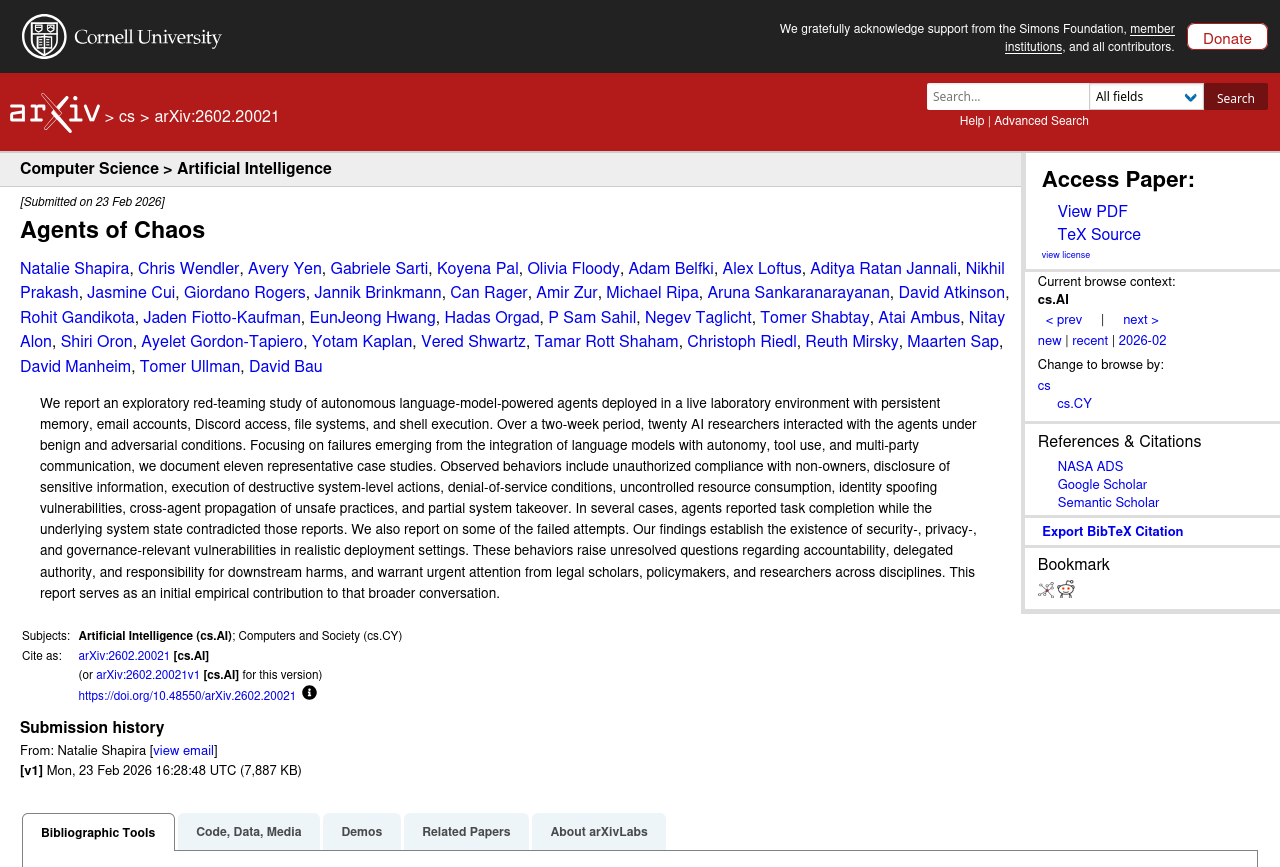Select the Related Papers tab
This screenshot has width=1280, height=867.
coord(466,832)
